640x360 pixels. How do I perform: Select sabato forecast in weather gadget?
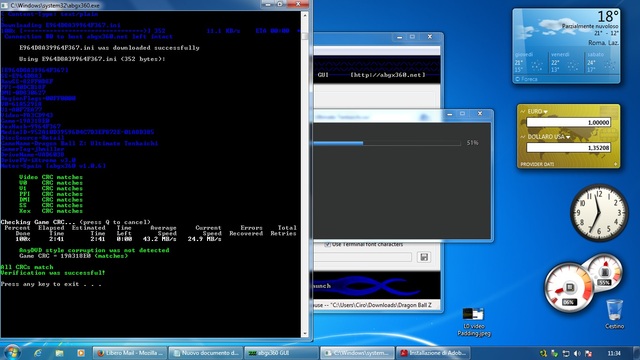pyautogui.click(x=602, y=62)
